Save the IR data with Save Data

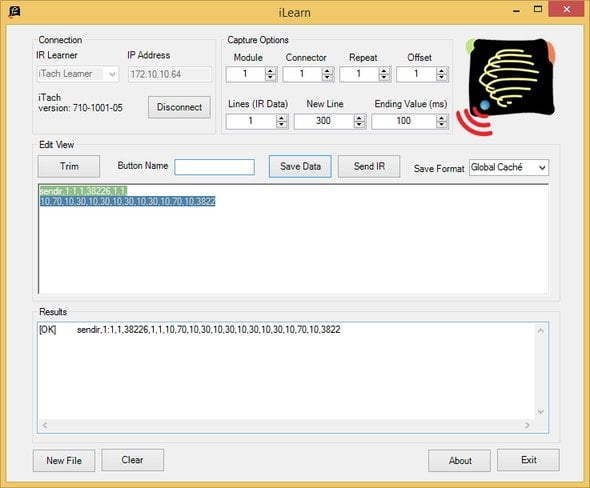(300, 166)
